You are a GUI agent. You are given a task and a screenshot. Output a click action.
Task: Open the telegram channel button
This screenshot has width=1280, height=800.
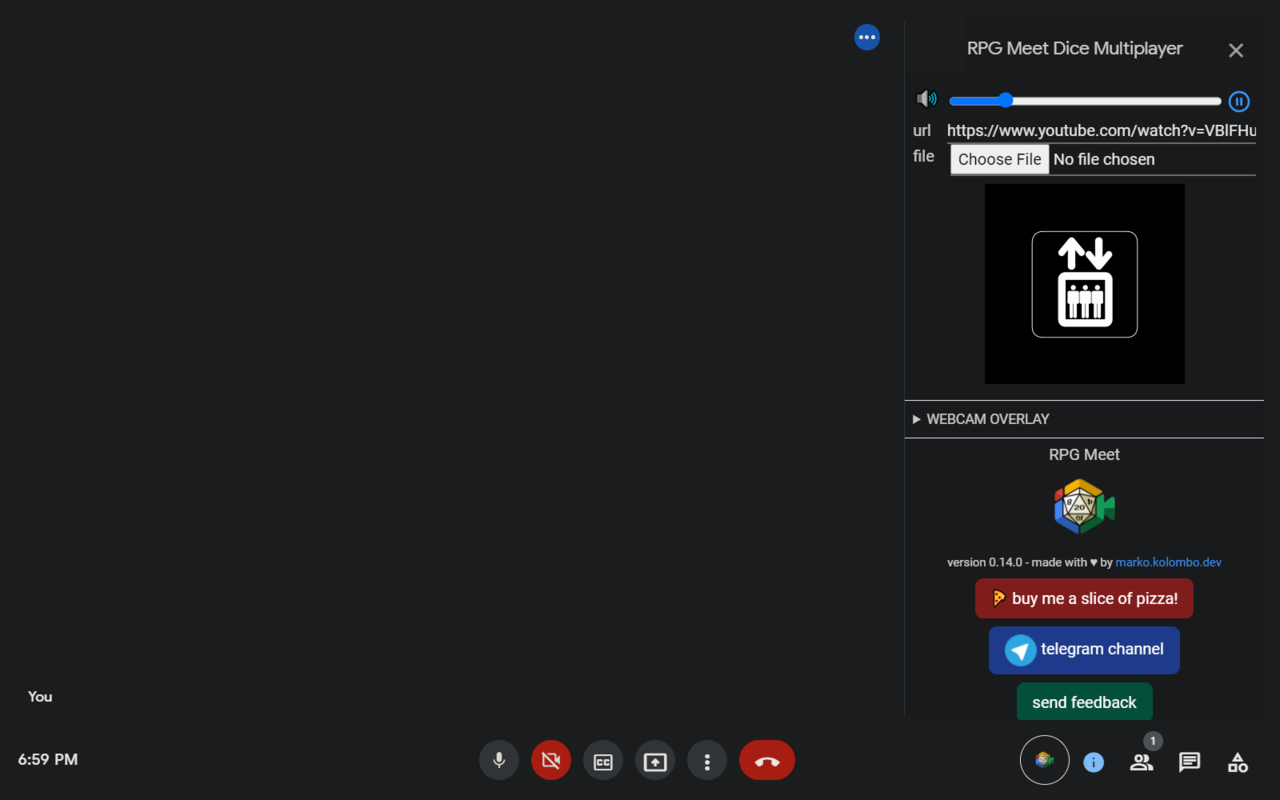1084,650
